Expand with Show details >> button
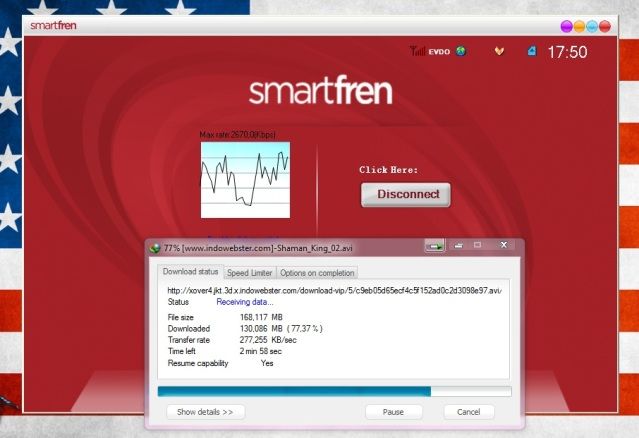 205,412
